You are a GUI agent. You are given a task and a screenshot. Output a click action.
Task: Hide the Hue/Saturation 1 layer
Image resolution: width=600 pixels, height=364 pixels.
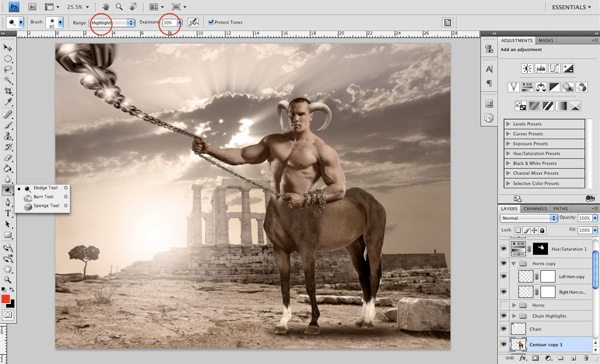(504, 249)
